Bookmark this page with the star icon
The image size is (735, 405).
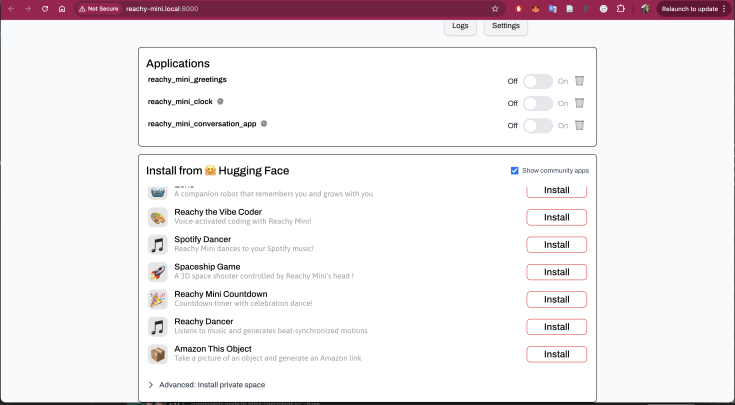point(494,8)
